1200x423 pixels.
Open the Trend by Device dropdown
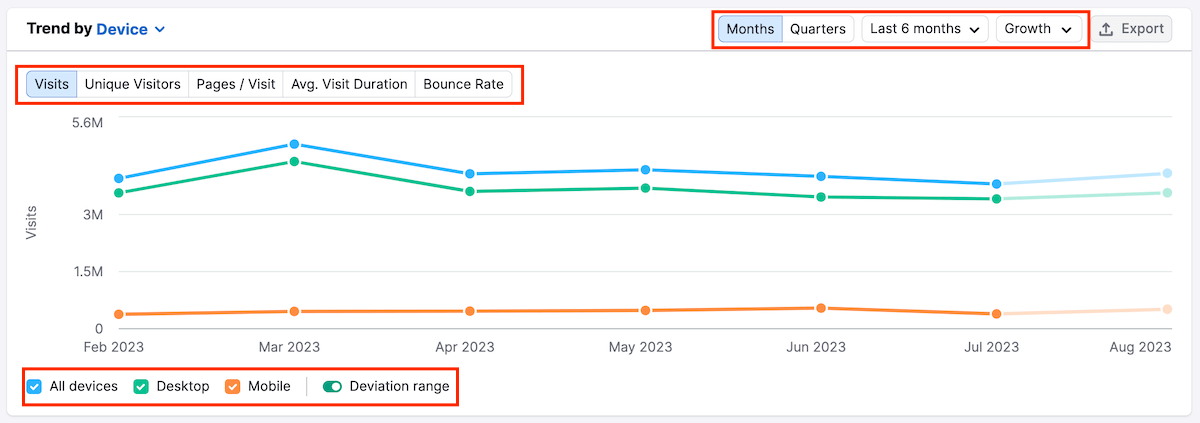[x=131, y=29]
